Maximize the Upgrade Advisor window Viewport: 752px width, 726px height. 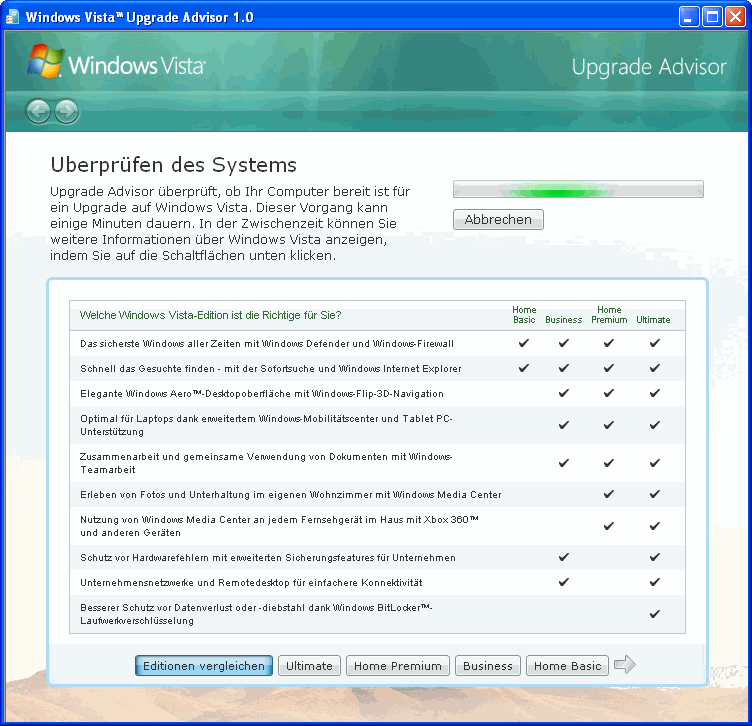click(712, 17)
